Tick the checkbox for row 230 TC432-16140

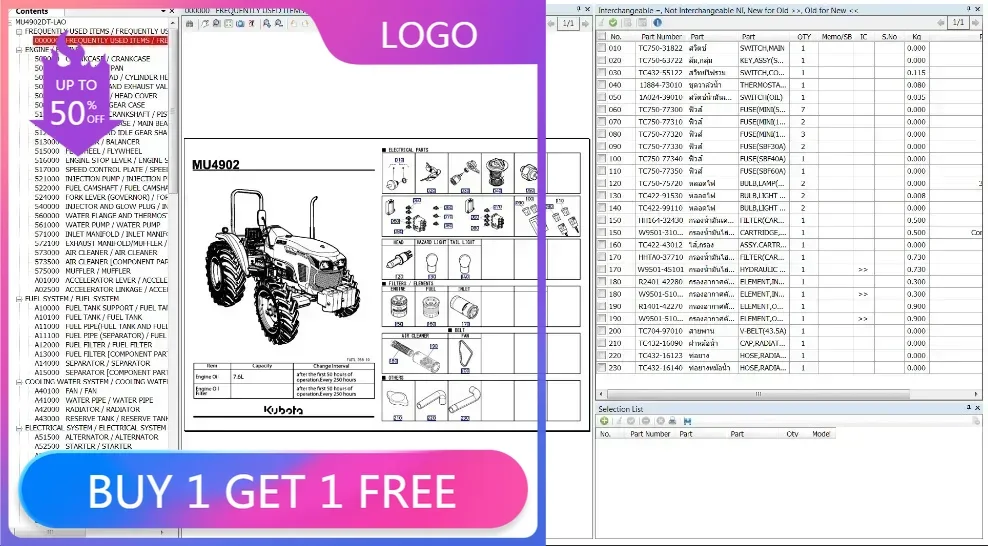pos(602,368)
